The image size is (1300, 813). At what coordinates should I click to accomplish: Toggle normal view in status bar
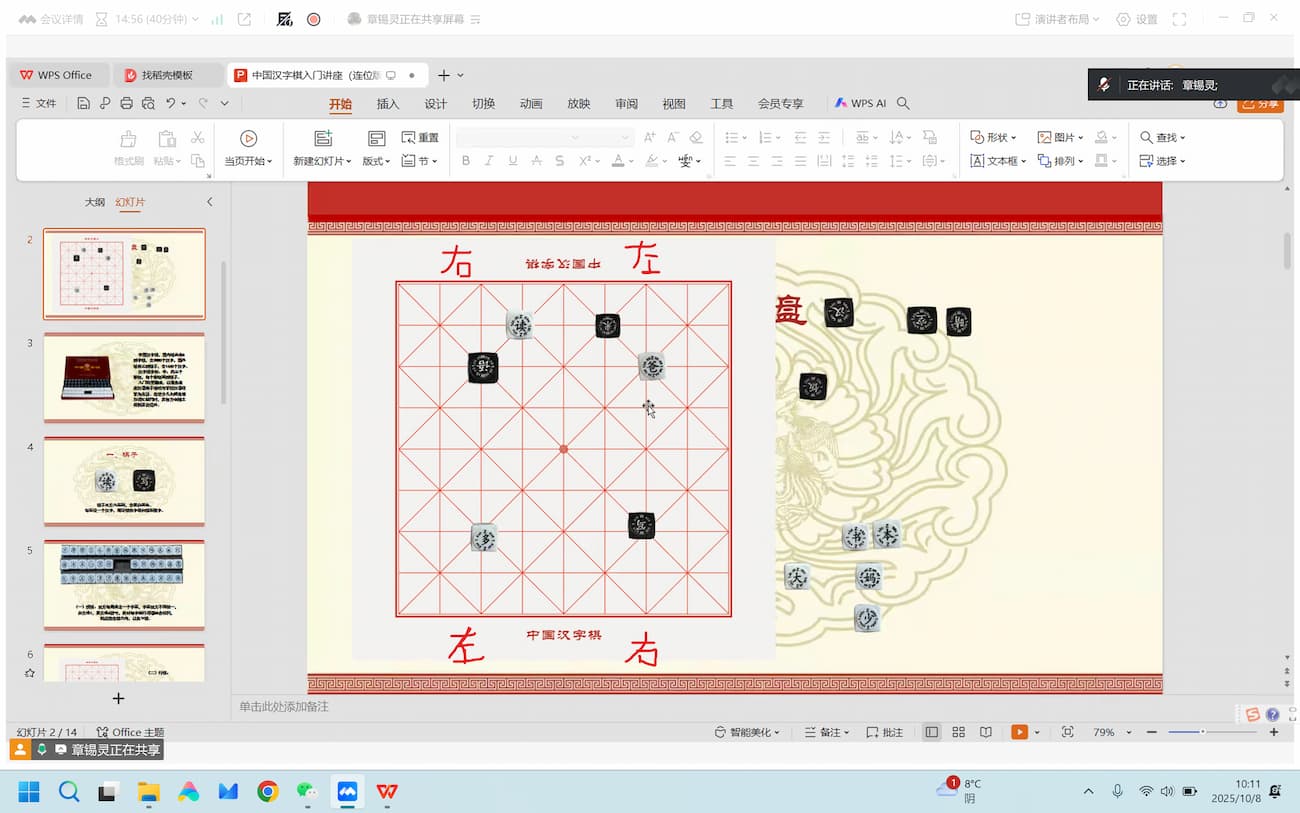[x=931, y=732]
